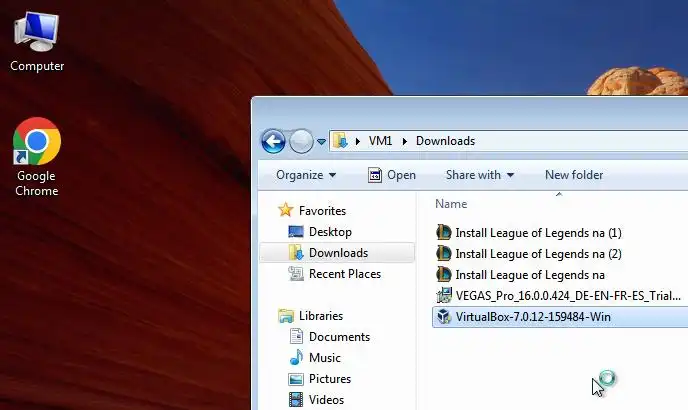The height and width of the screenshot is (410, 688).
Task: Select the Computer desktop icon
Action: coord(37,42)
